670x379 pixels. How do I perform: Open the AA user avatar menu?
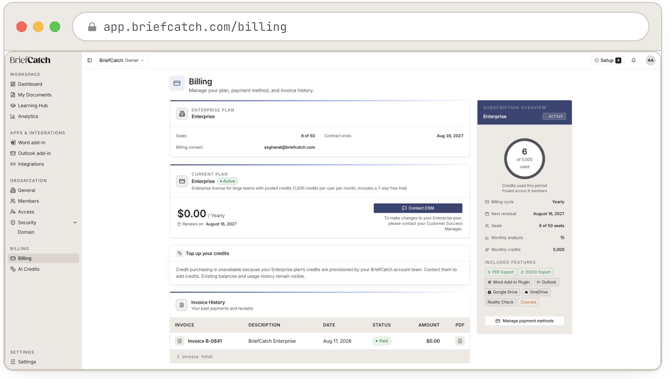pyautogui.click(x=650, y=60)
